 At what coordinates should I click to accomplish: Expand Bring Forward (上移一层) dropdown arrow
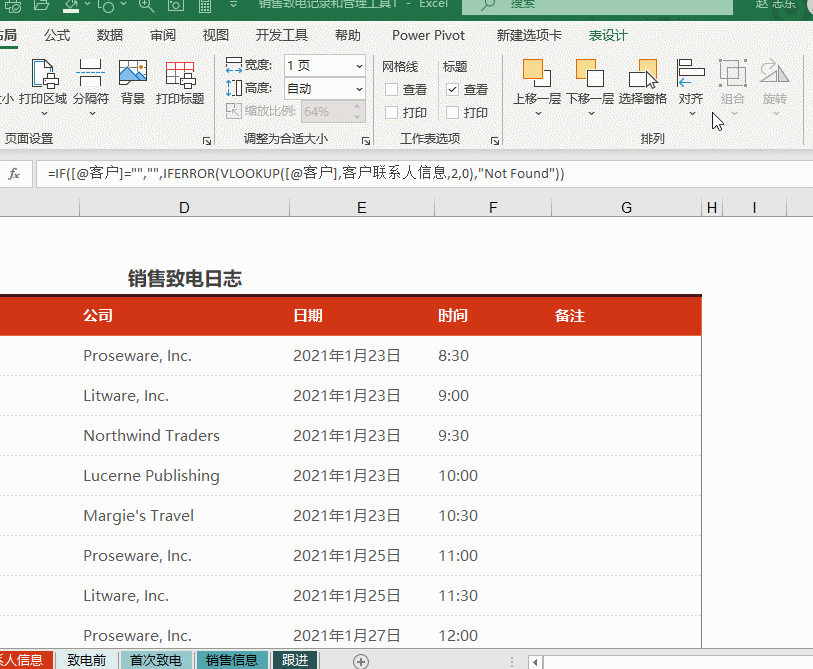(x=538, y=113)
